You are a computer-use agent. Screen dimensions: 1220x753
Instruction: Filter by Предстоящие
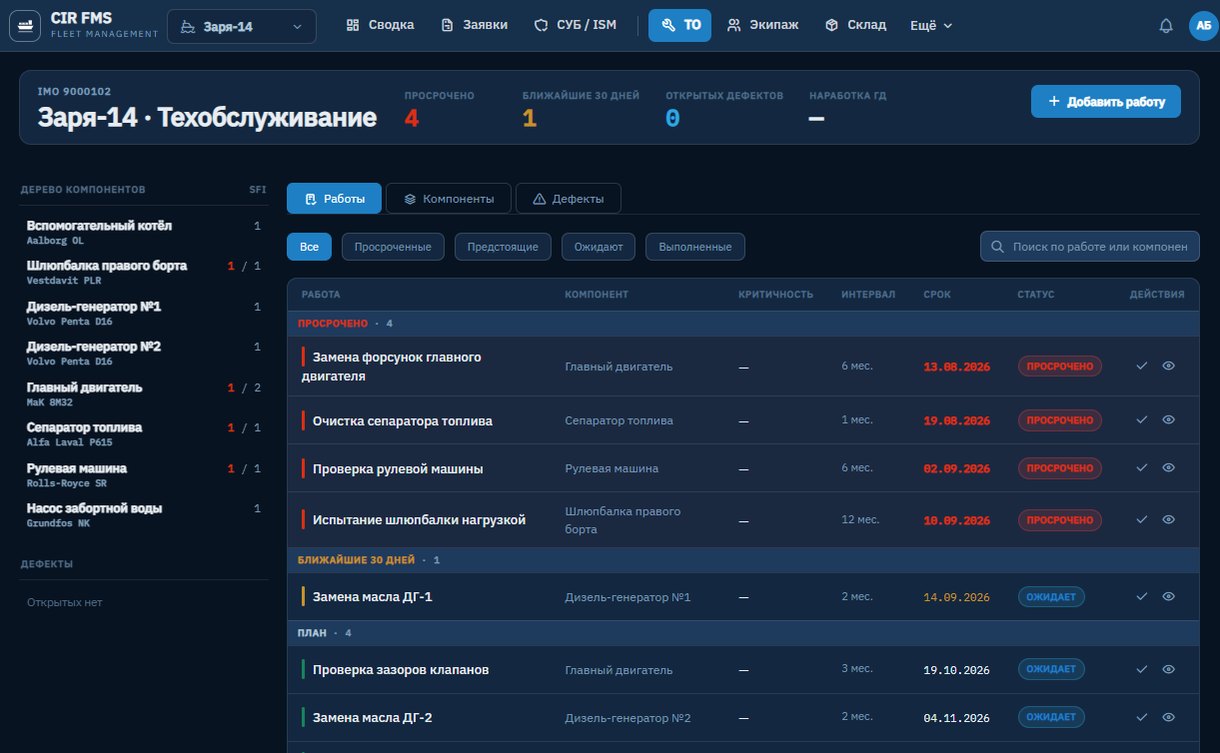tap(503, 247)
